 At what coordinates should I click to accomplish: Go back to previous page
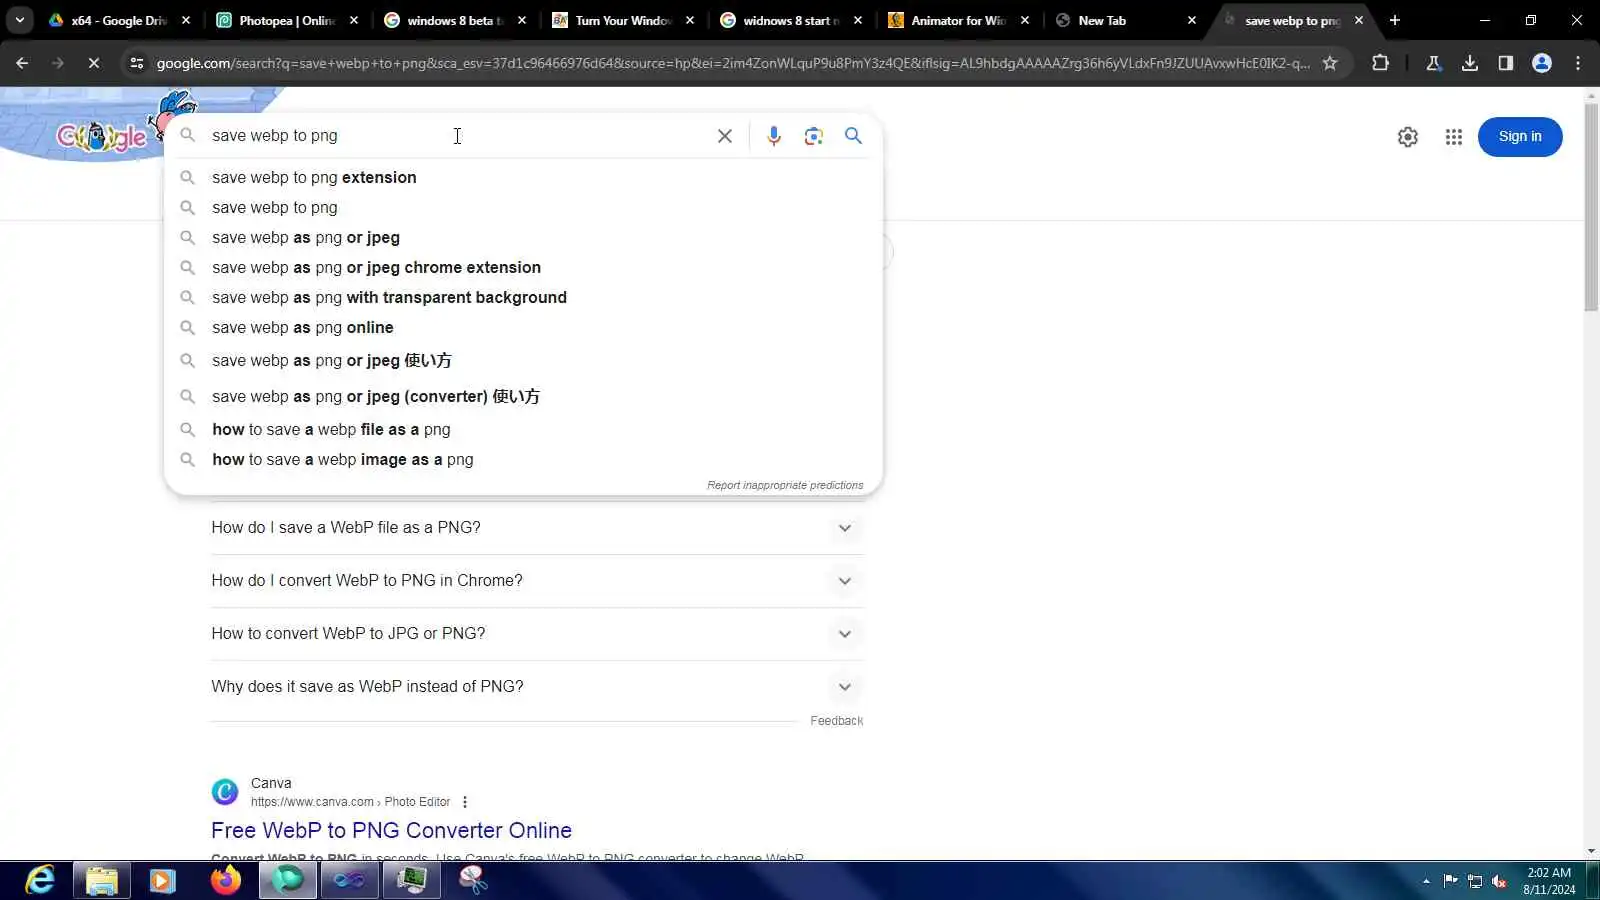(x=22, y=63)
